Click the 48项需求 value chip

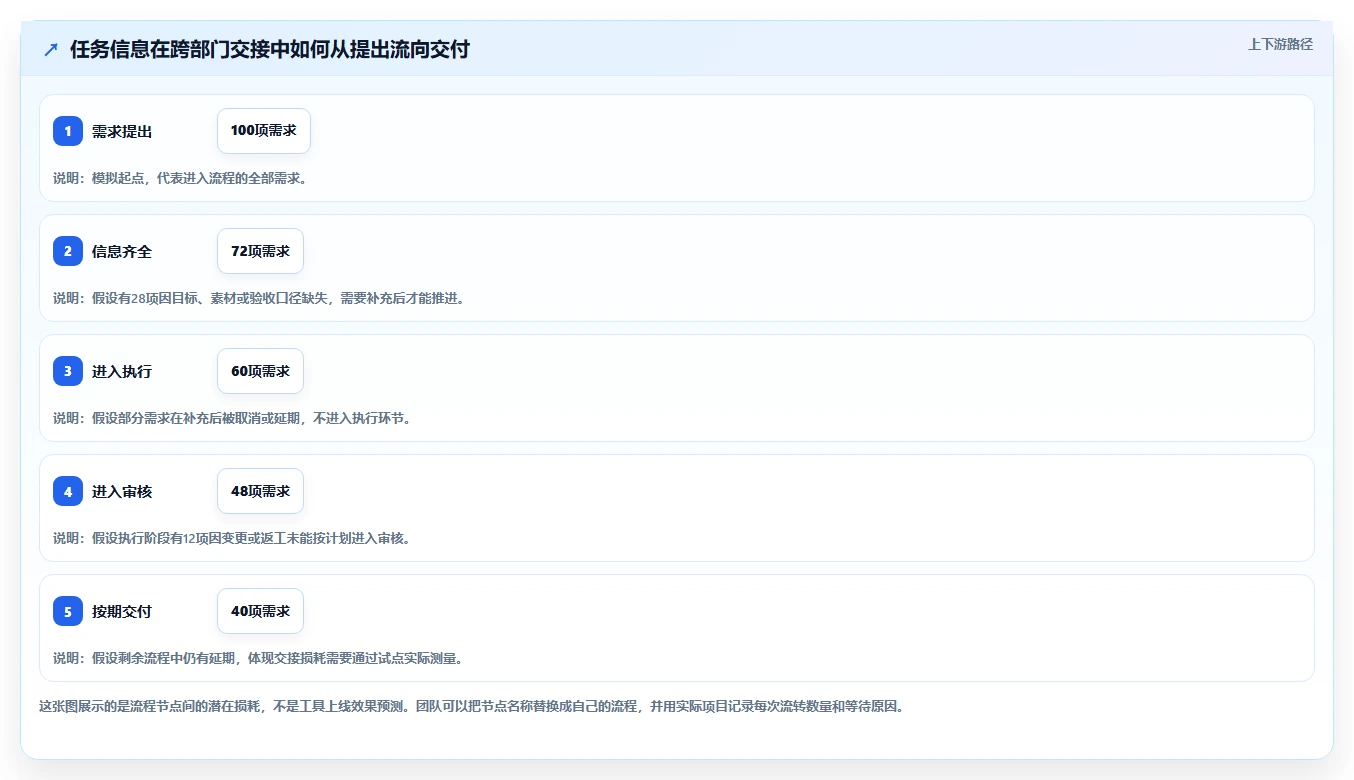coord(260,491)
